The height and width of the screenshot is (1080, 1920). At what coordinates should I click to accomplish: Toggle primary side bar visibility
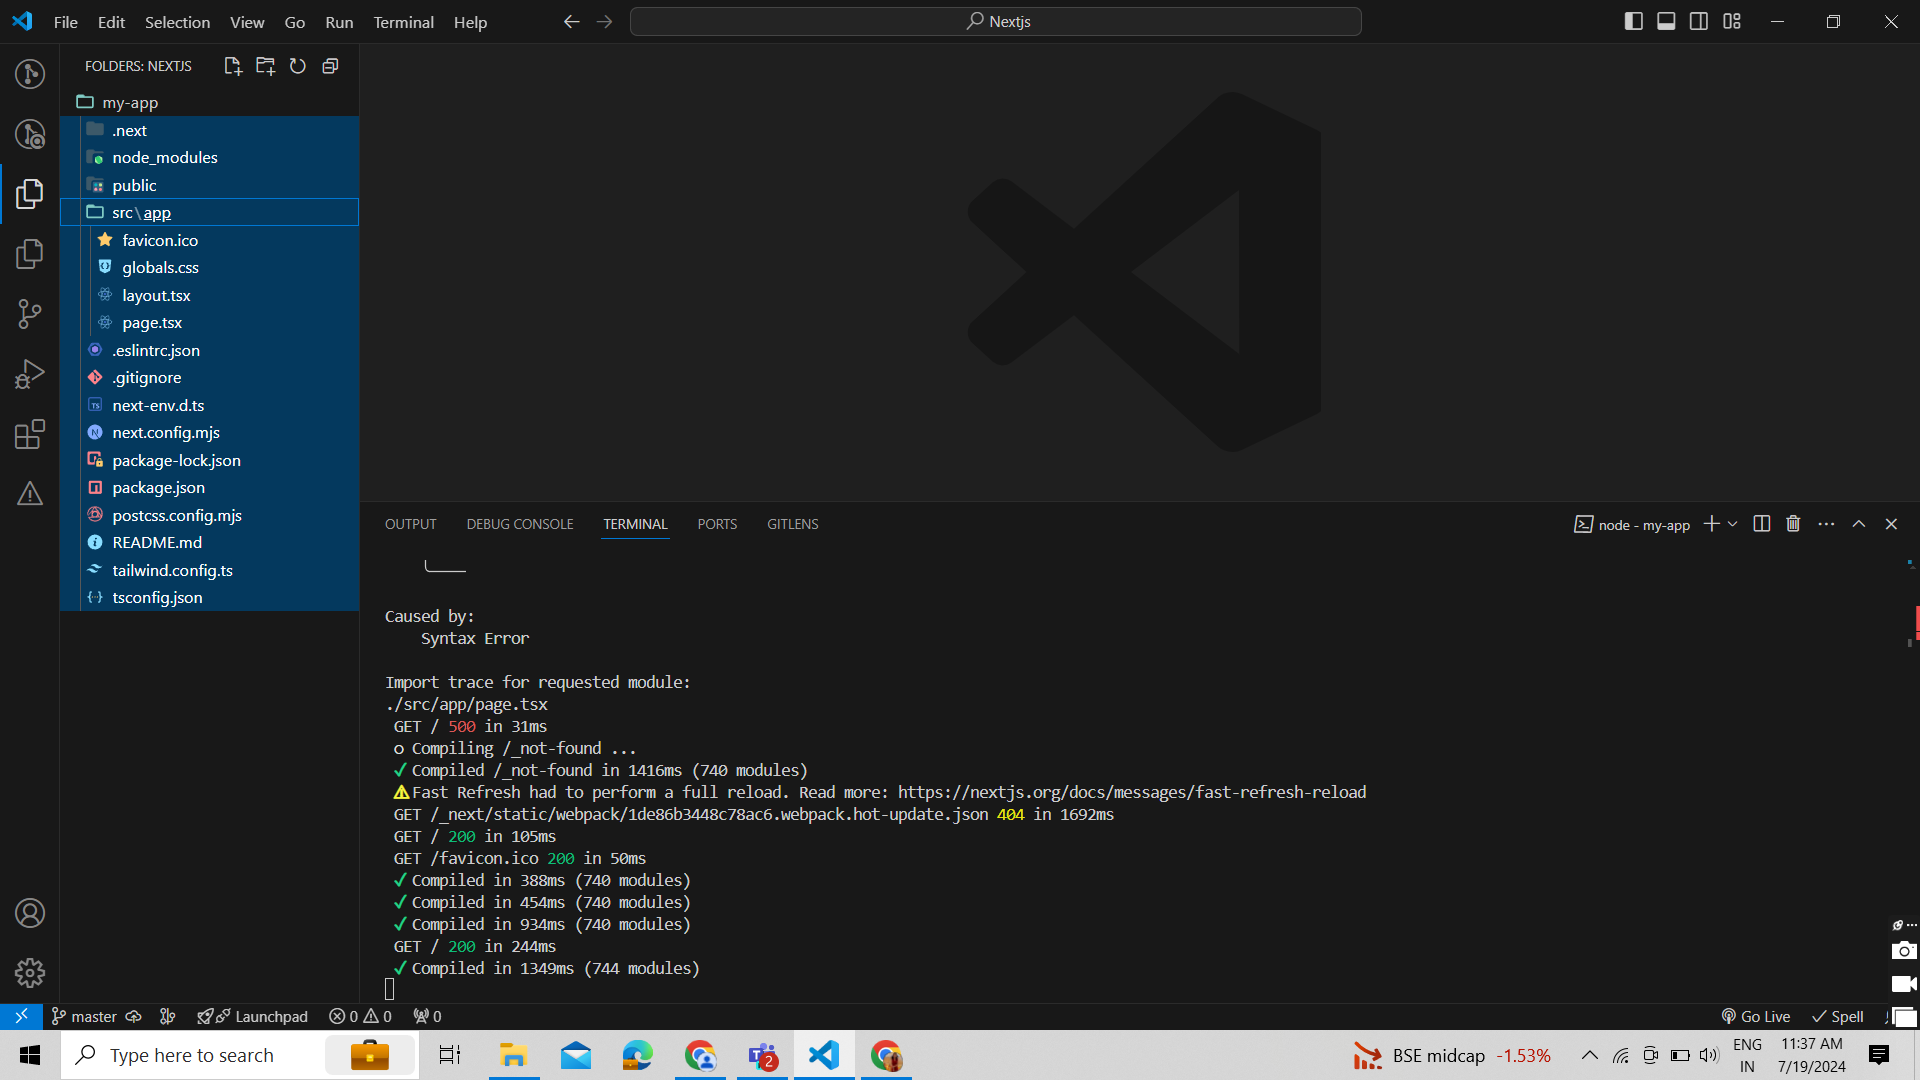coord(1634,21)
